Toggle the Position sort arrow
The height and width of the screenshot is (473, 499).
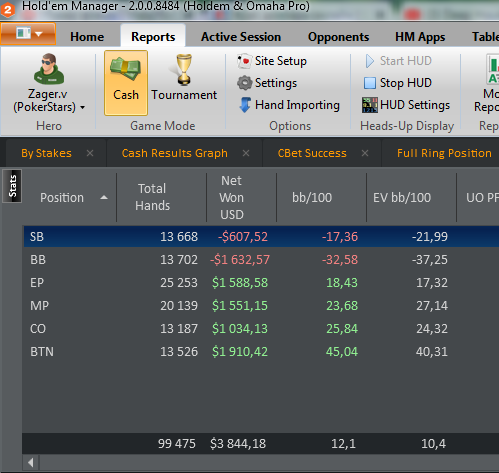coord(104,198)
